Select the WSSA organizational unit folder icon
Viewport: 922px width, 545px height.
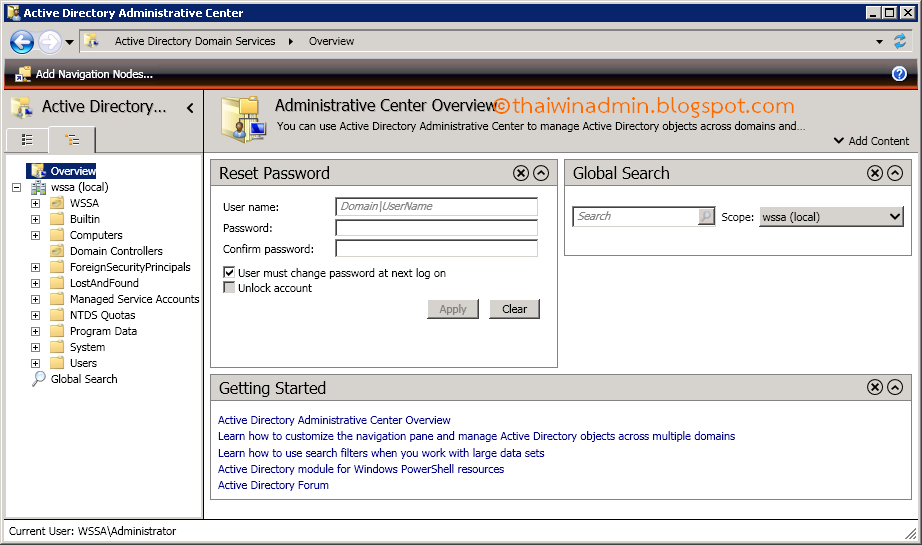(x=57, y=203)
